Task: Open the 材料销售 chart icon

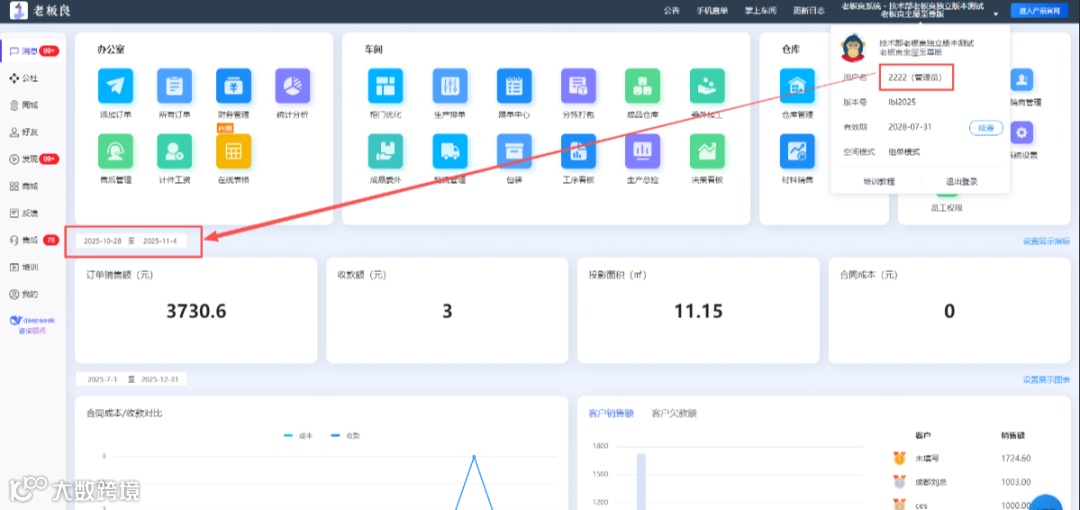Action: [797, 152]
